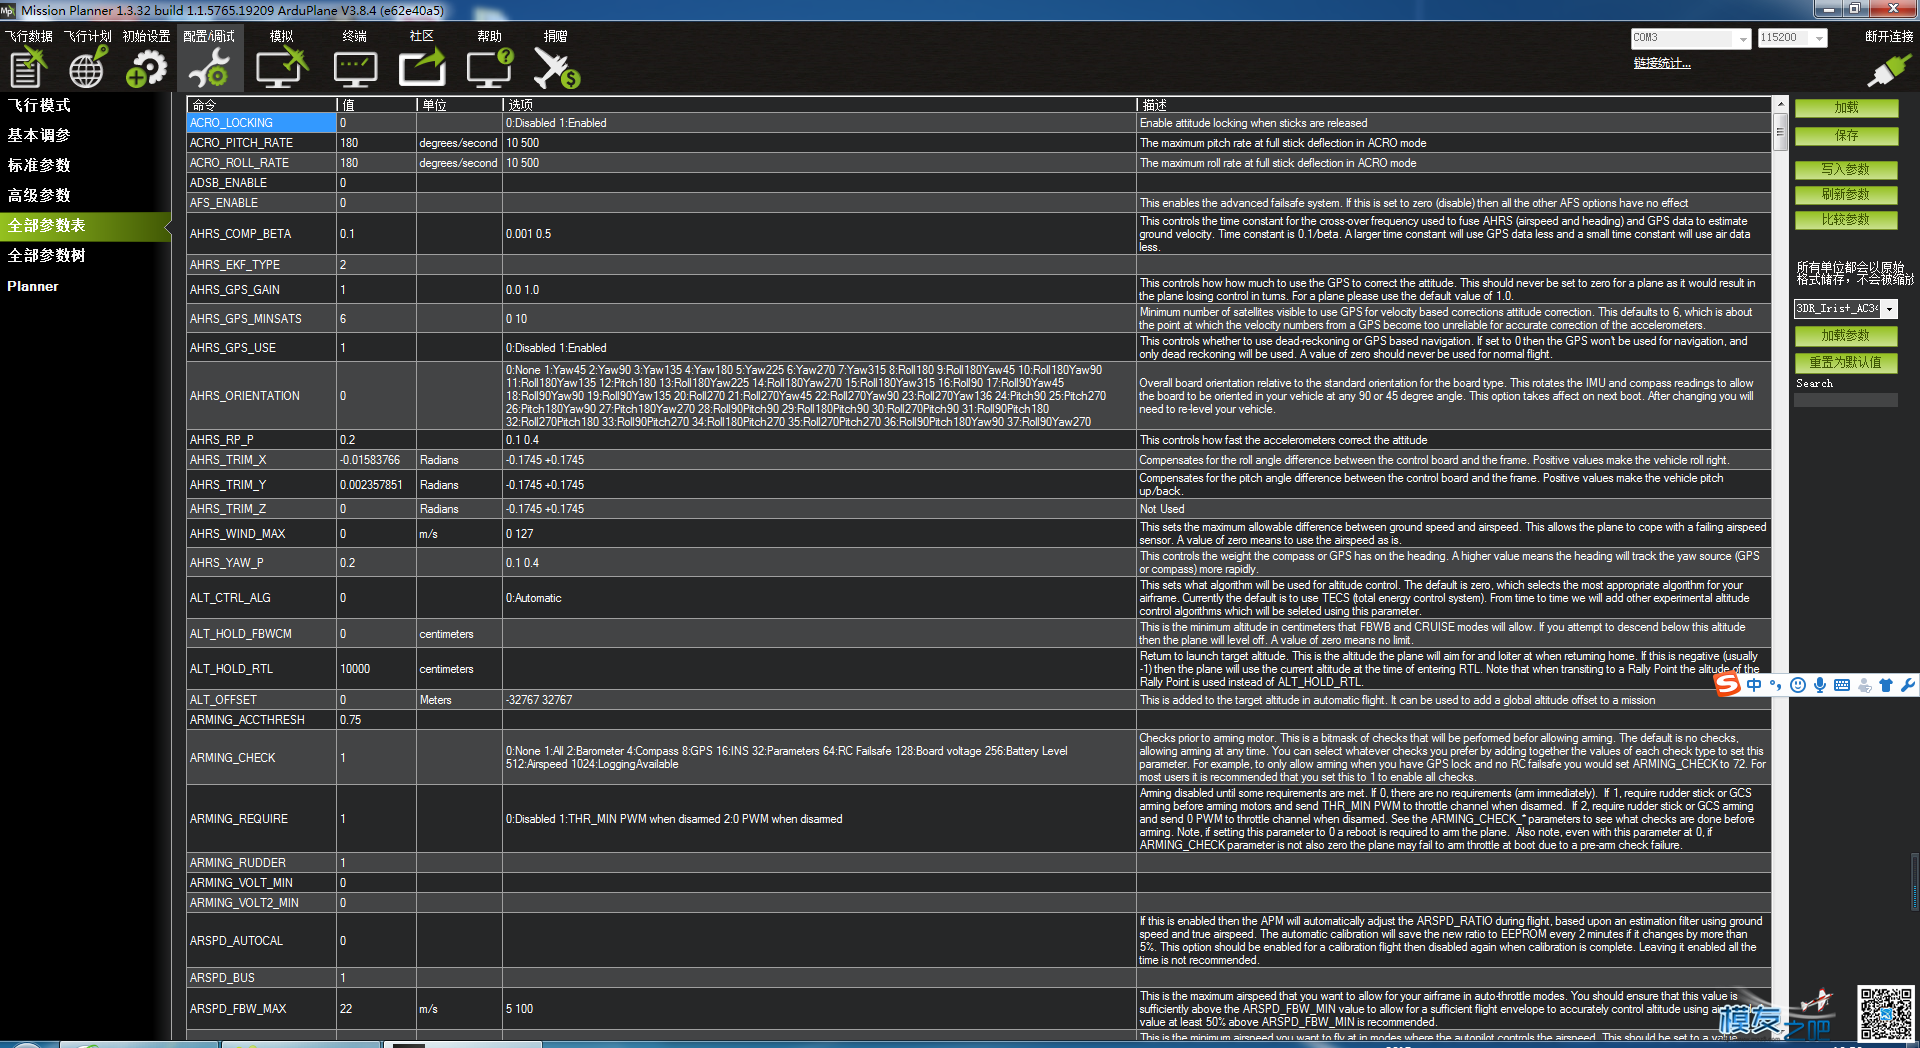Select the ARSPD_AUTOCAL parameter name
This screenshot has width=1920, height=1048.
pyautogui.click(x=261, y=941)
